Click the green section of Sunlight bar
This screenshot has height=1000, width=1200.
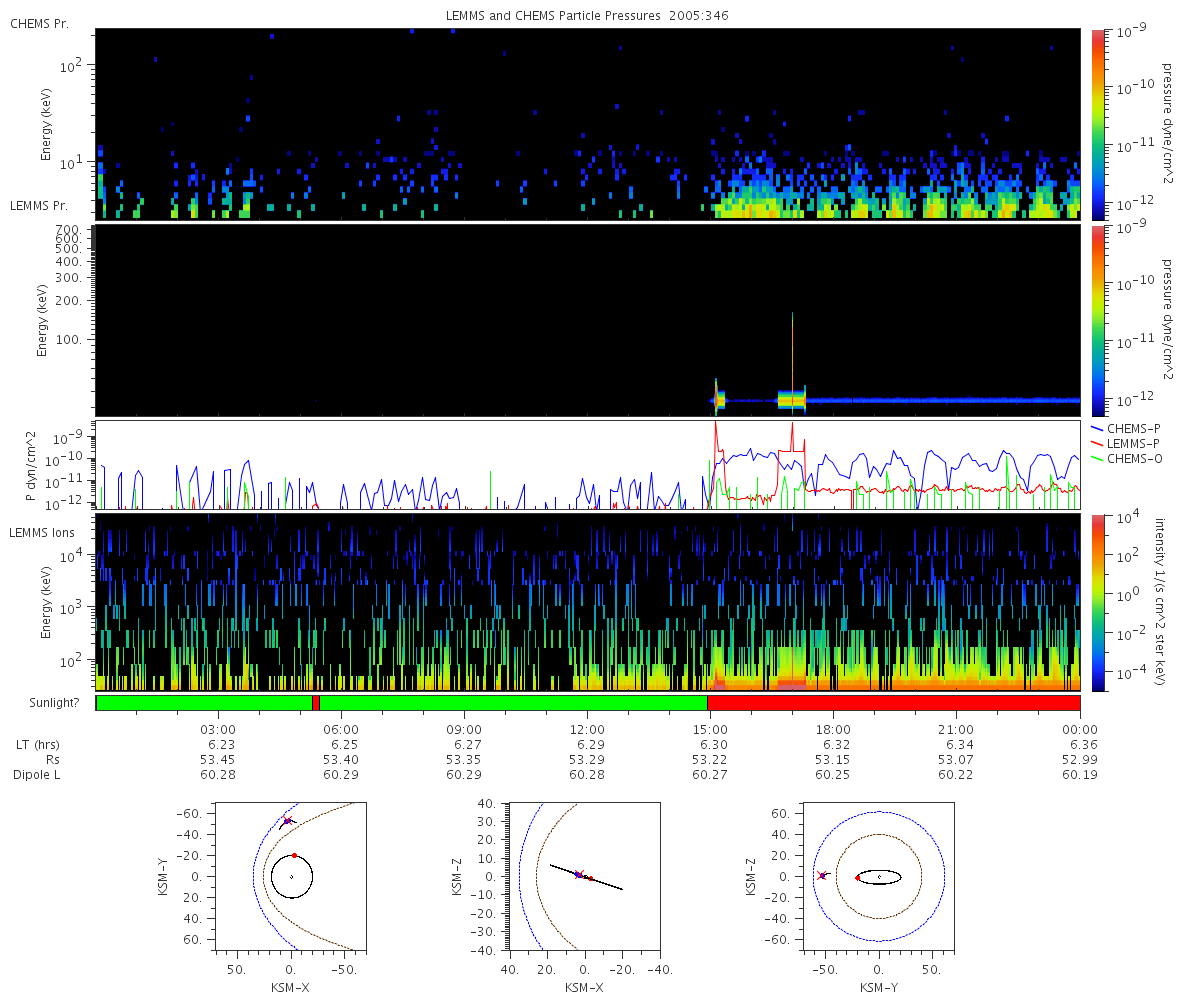(x=514, y=703)
